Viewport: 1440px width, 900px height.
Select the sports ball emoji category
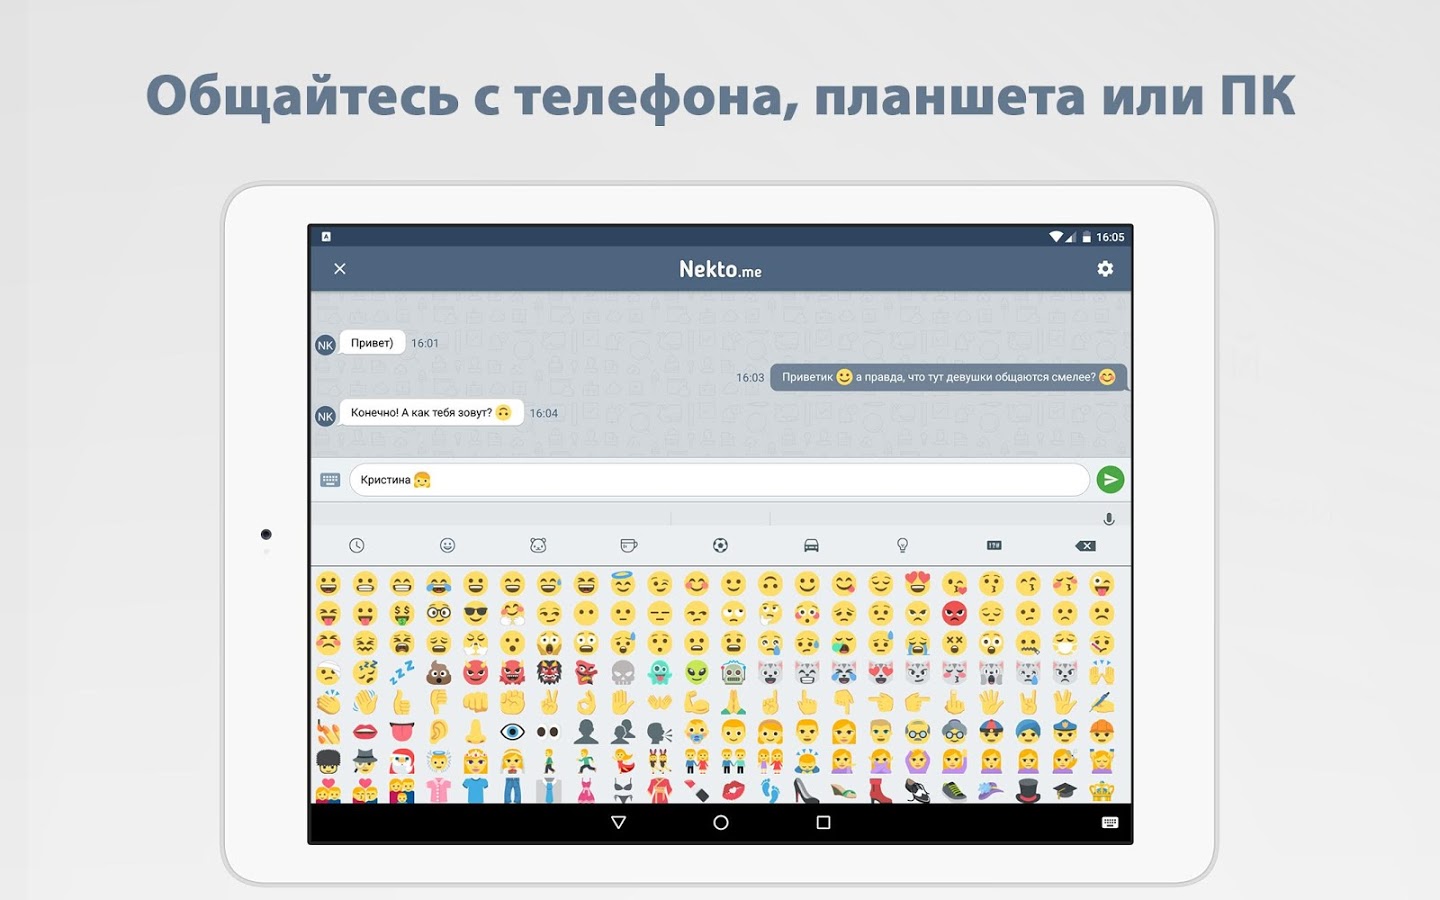coord(720,545)
